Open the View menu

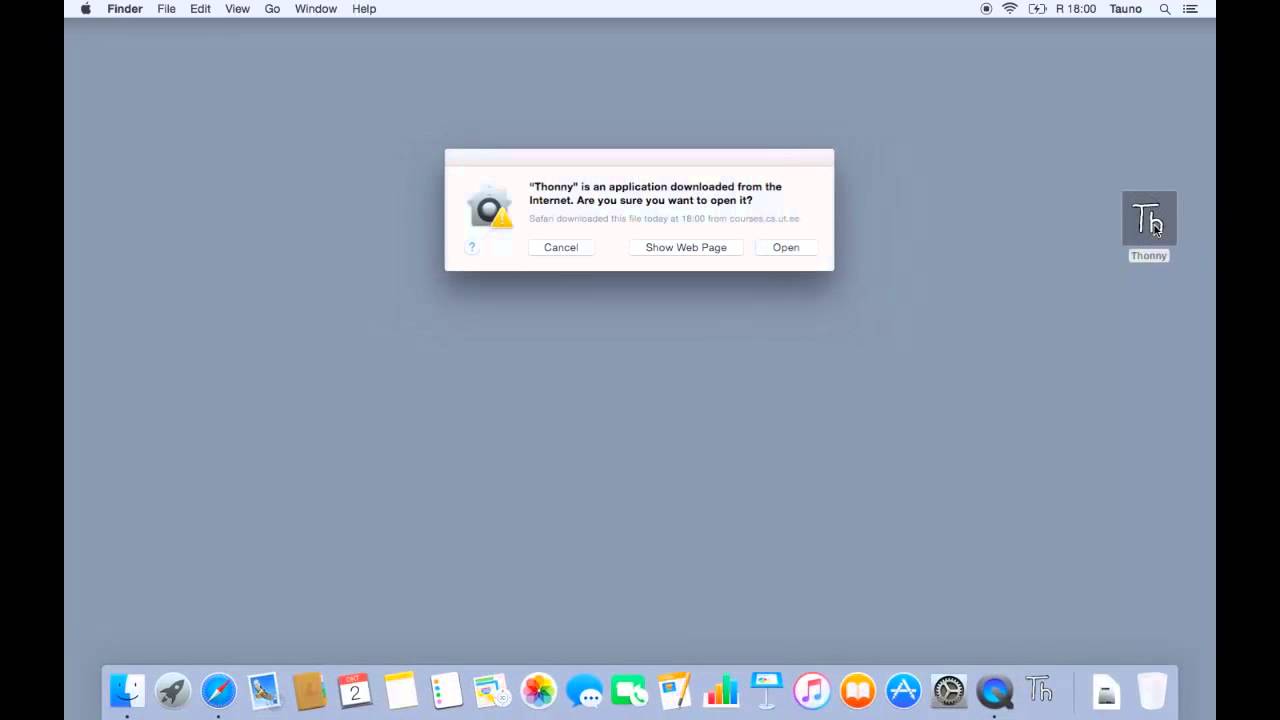[237, 9]
